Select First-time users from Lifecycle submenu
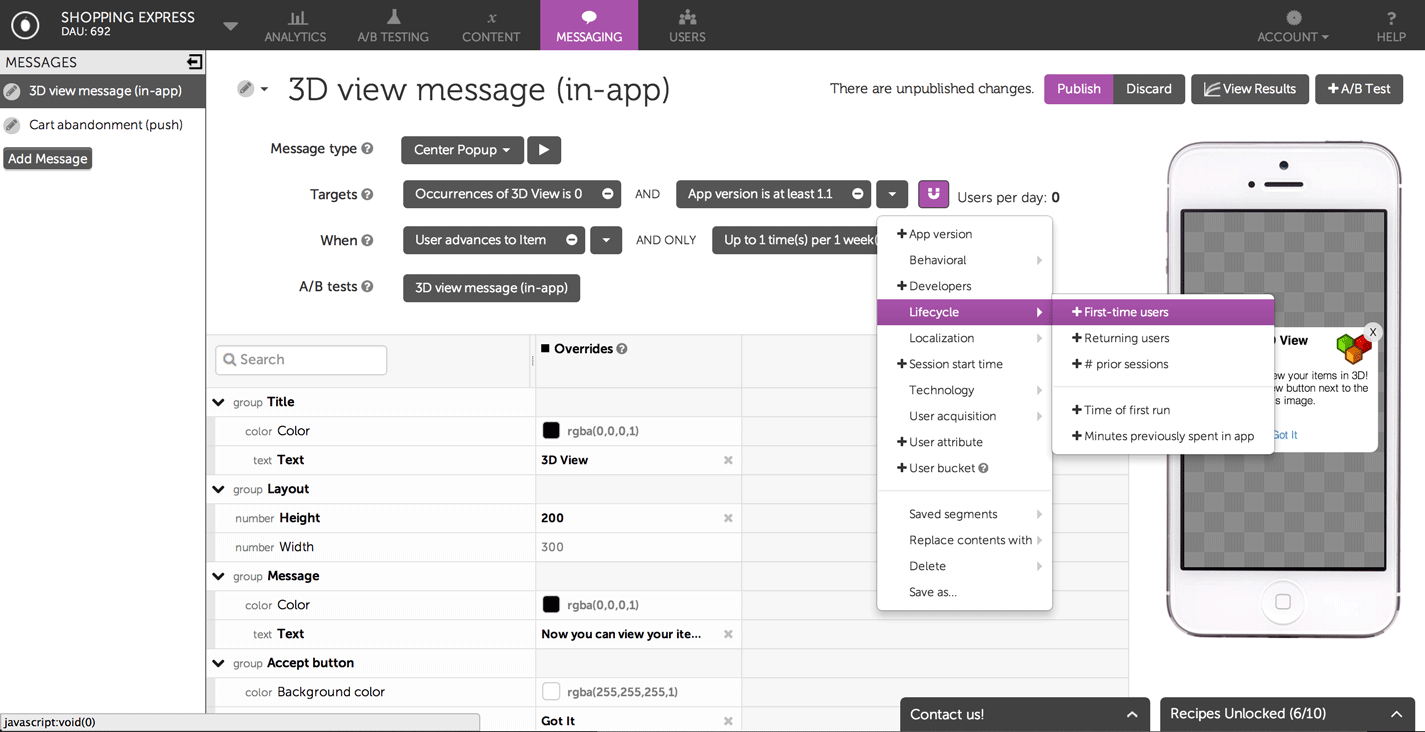Screen dimensions: 1425x732 tap(1125, 312)
